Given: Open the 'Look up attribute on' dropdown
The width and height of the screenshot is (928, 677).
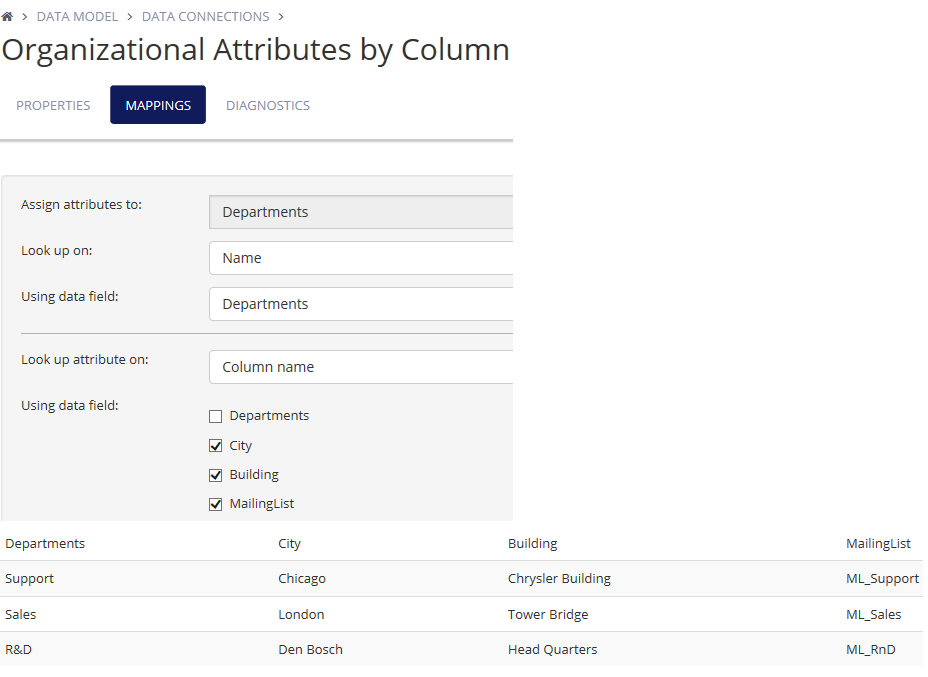Looking at the screenshot, I should [x=360, y=366].
